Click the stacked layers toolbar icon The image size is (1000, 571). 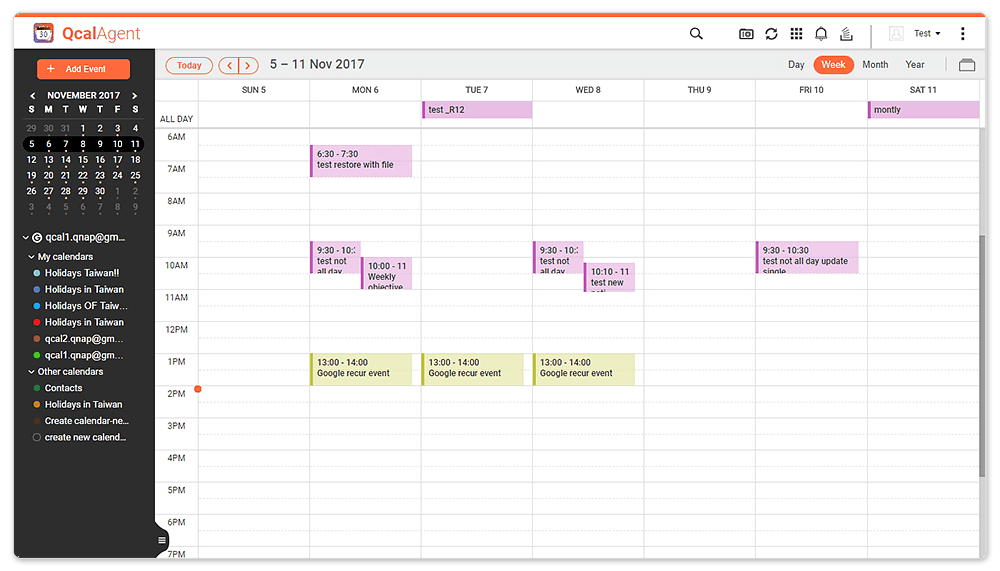pos(846,34)
